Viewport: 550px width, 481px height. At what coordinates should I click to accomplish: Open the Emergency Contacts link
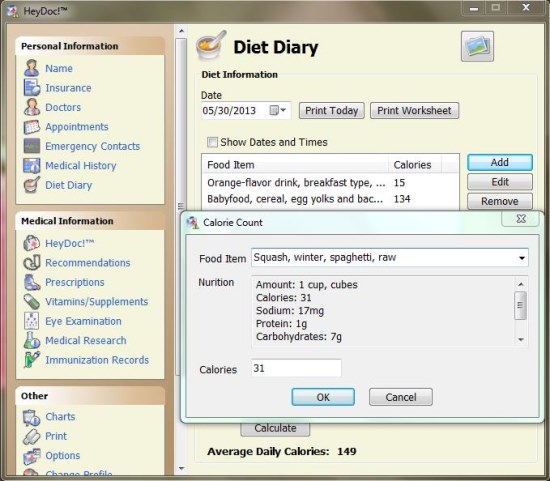[x=93, y=146]
